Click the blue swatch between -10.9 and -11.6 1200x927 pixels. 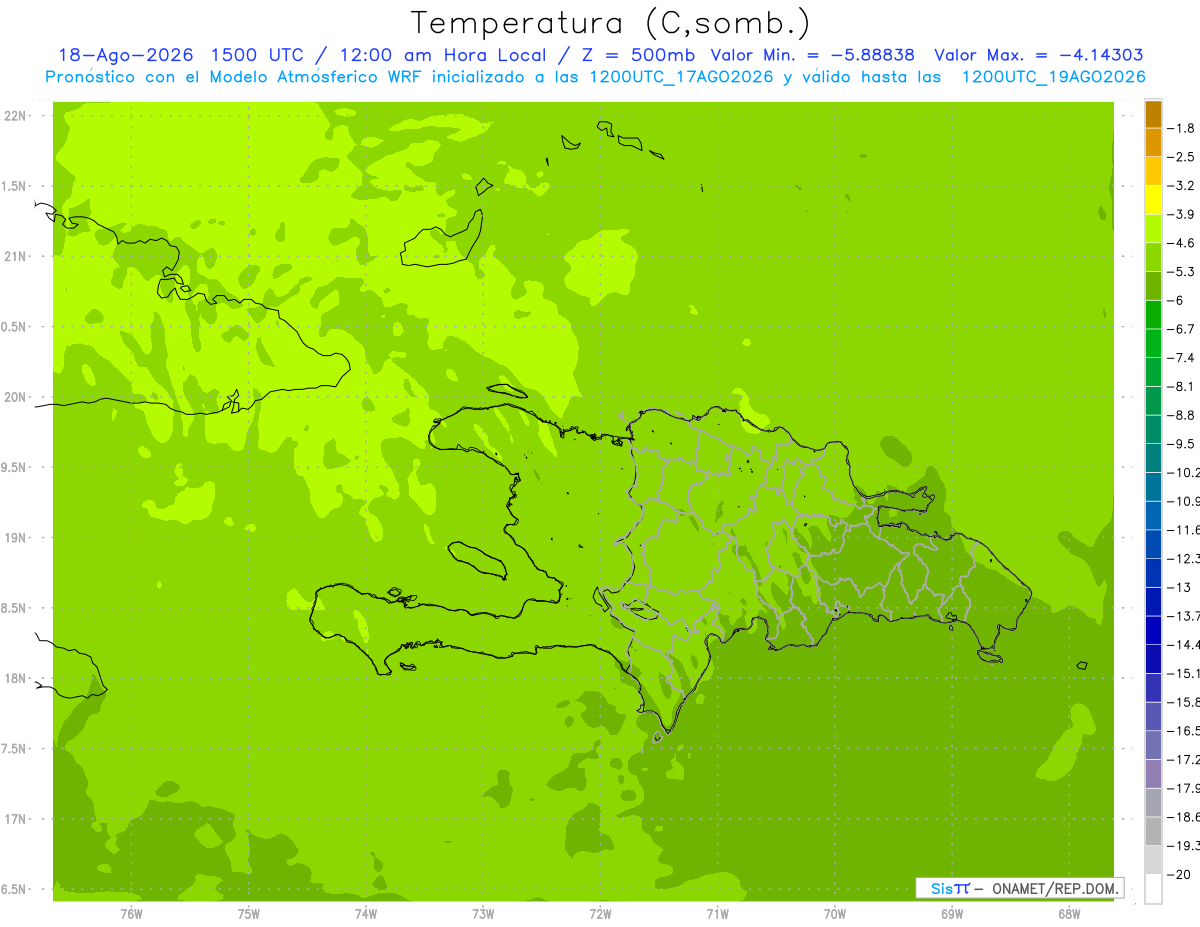click(1153, 516)
